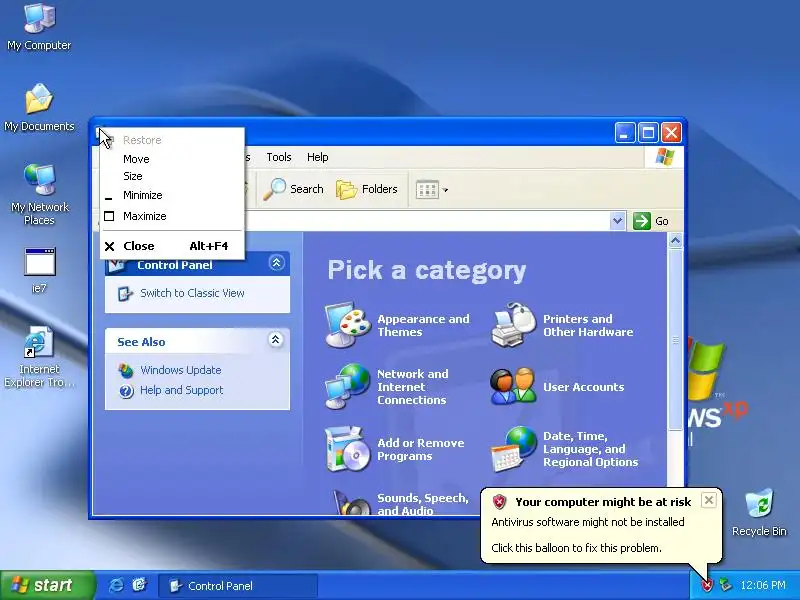
Task: Click the red security shield tray icon
Action: coord(707,585)
